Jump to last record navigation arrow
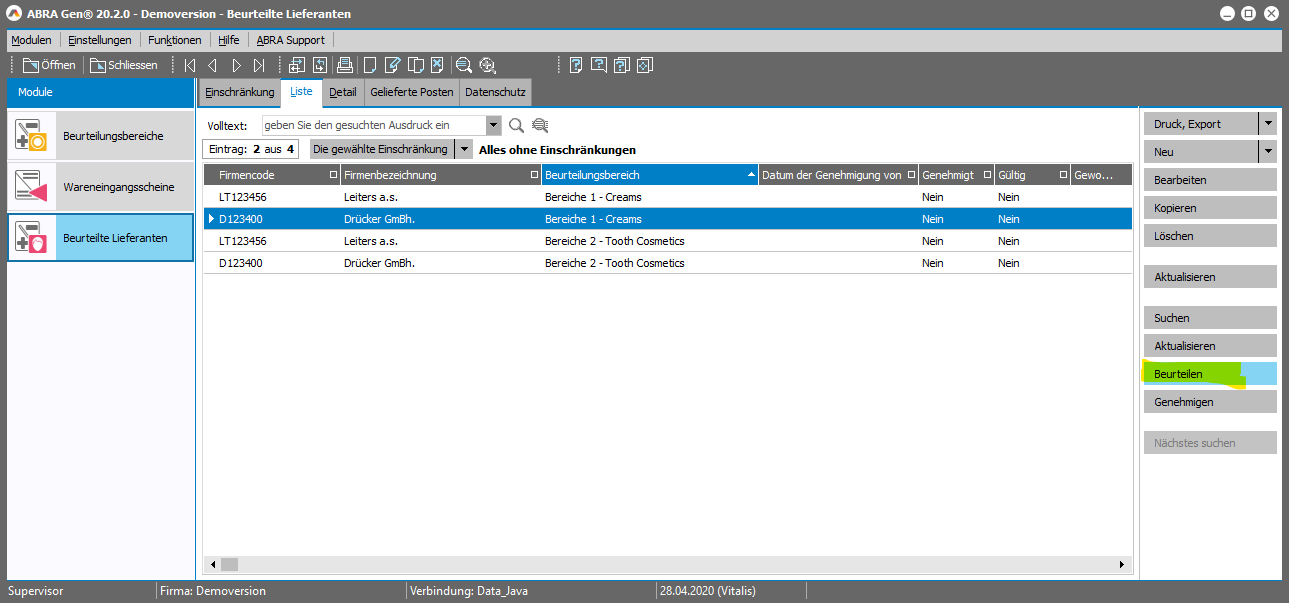The width and height of the screenshot is (1290, 603). (259, 65)
